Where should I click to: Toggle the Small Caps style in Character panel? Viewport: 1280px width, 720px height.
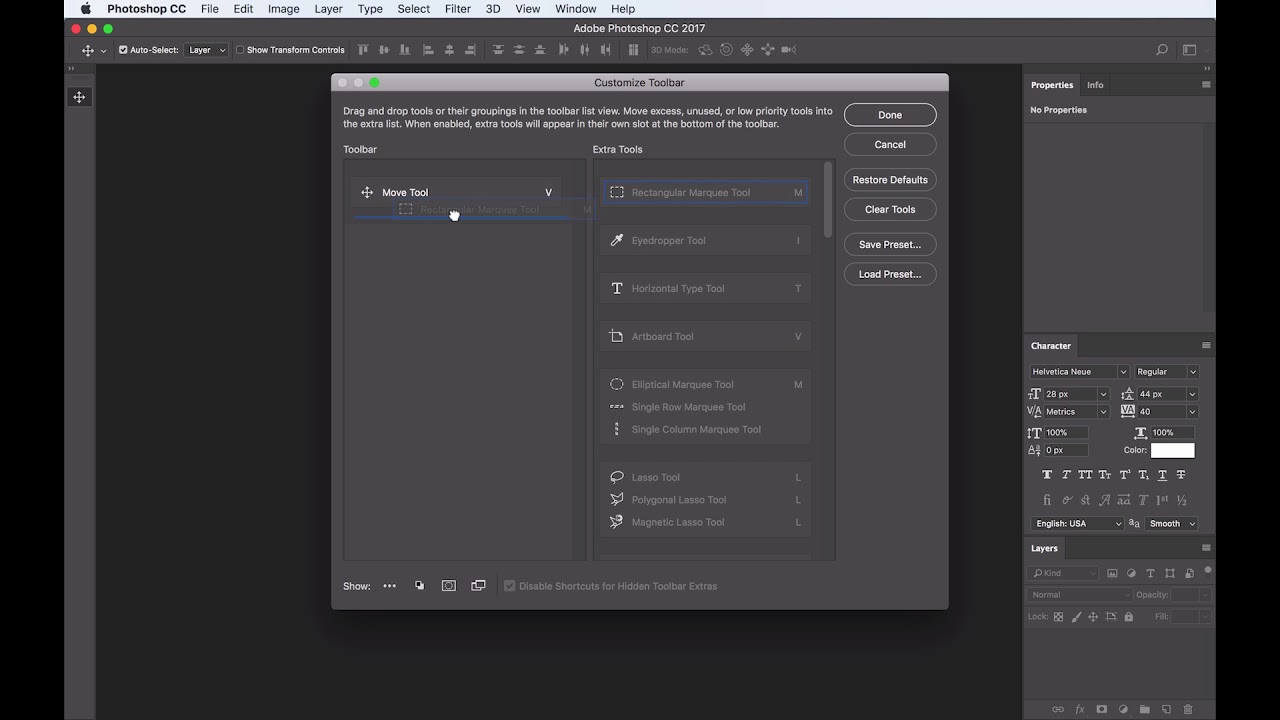pyautogui.click(x=1104, y=475)
